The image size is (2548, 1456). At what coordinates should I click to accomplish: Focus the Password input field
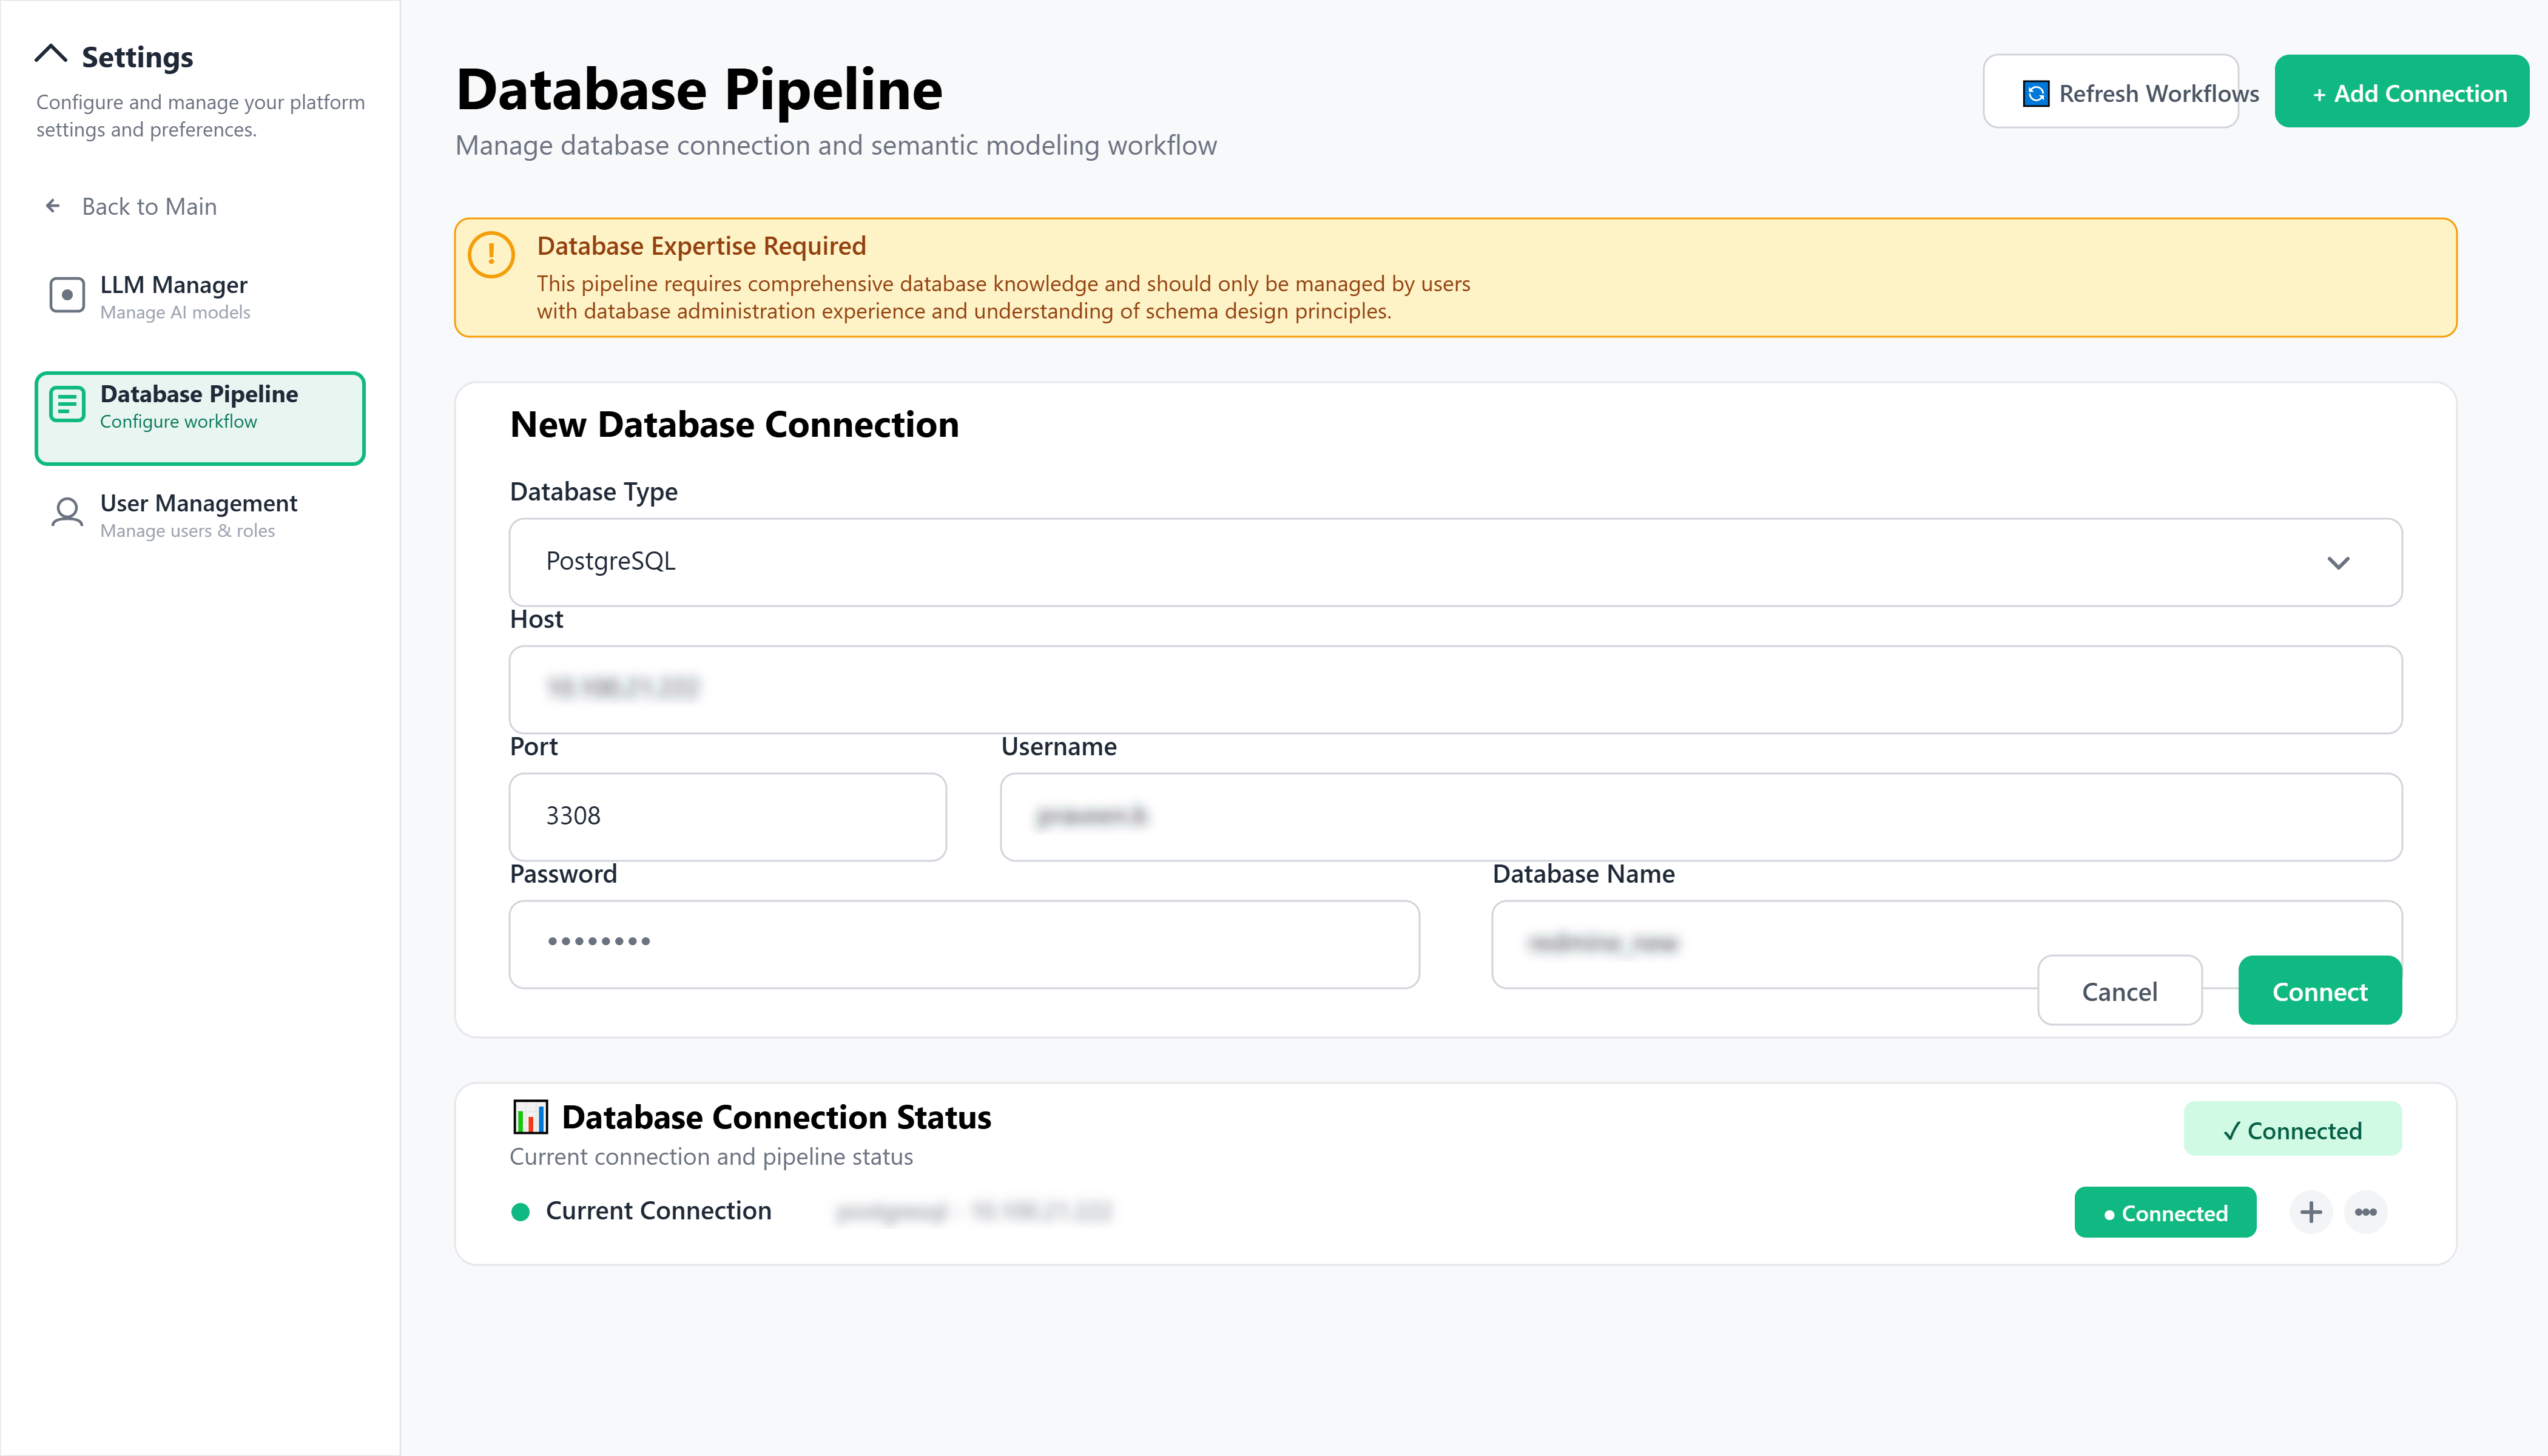tap(964, 944)
